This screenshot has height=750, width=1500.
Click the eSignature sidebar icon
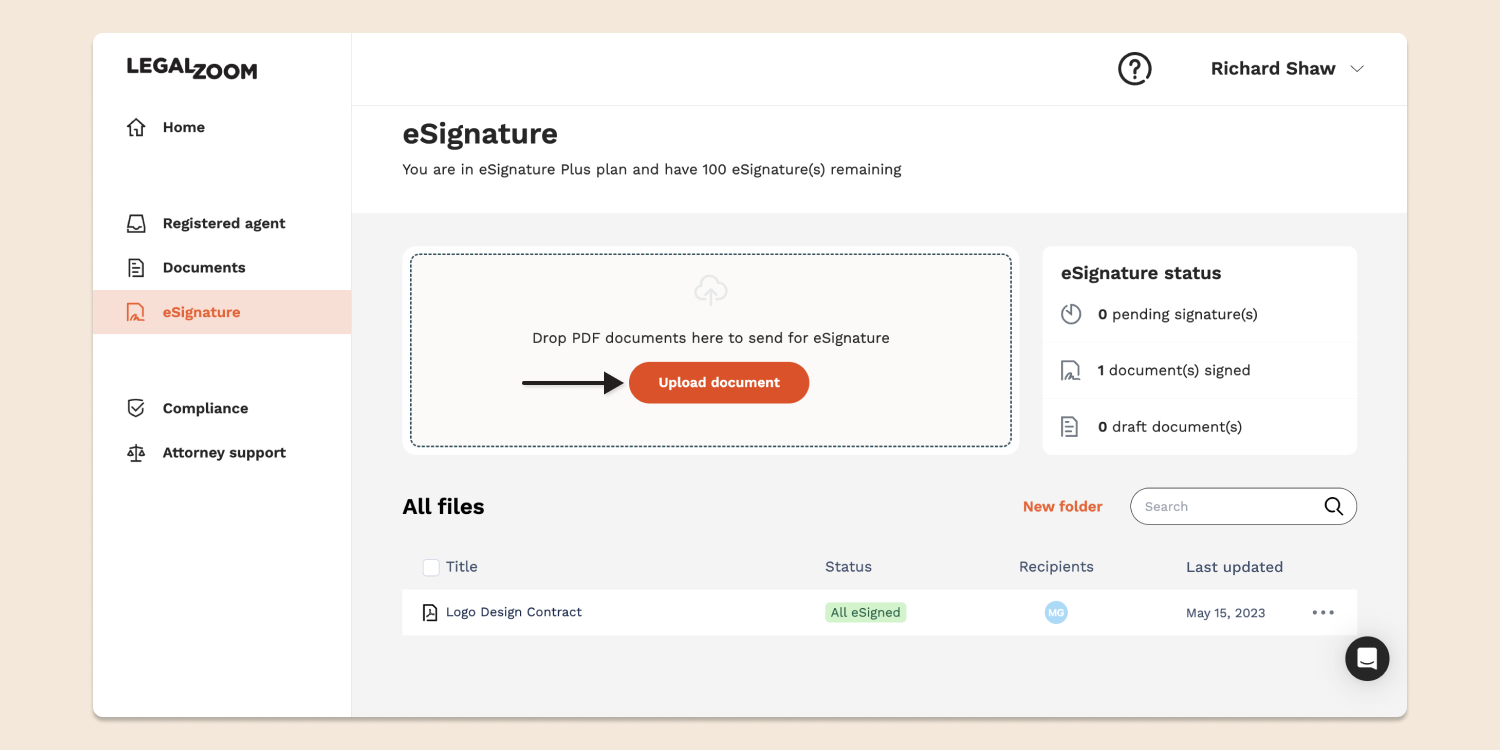click(x=136, y=312)
